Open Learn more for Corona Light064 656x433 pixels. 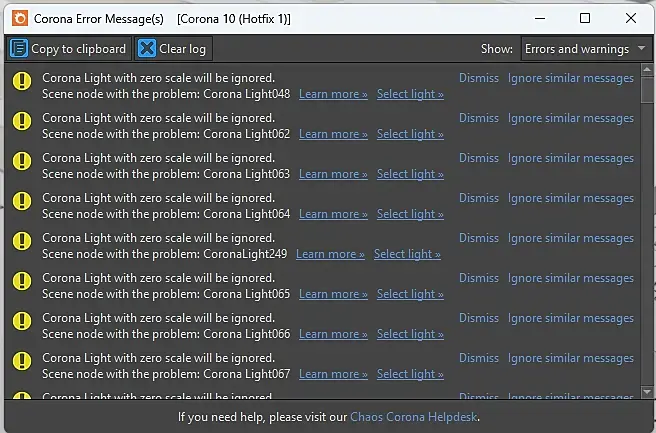[333, 214]
